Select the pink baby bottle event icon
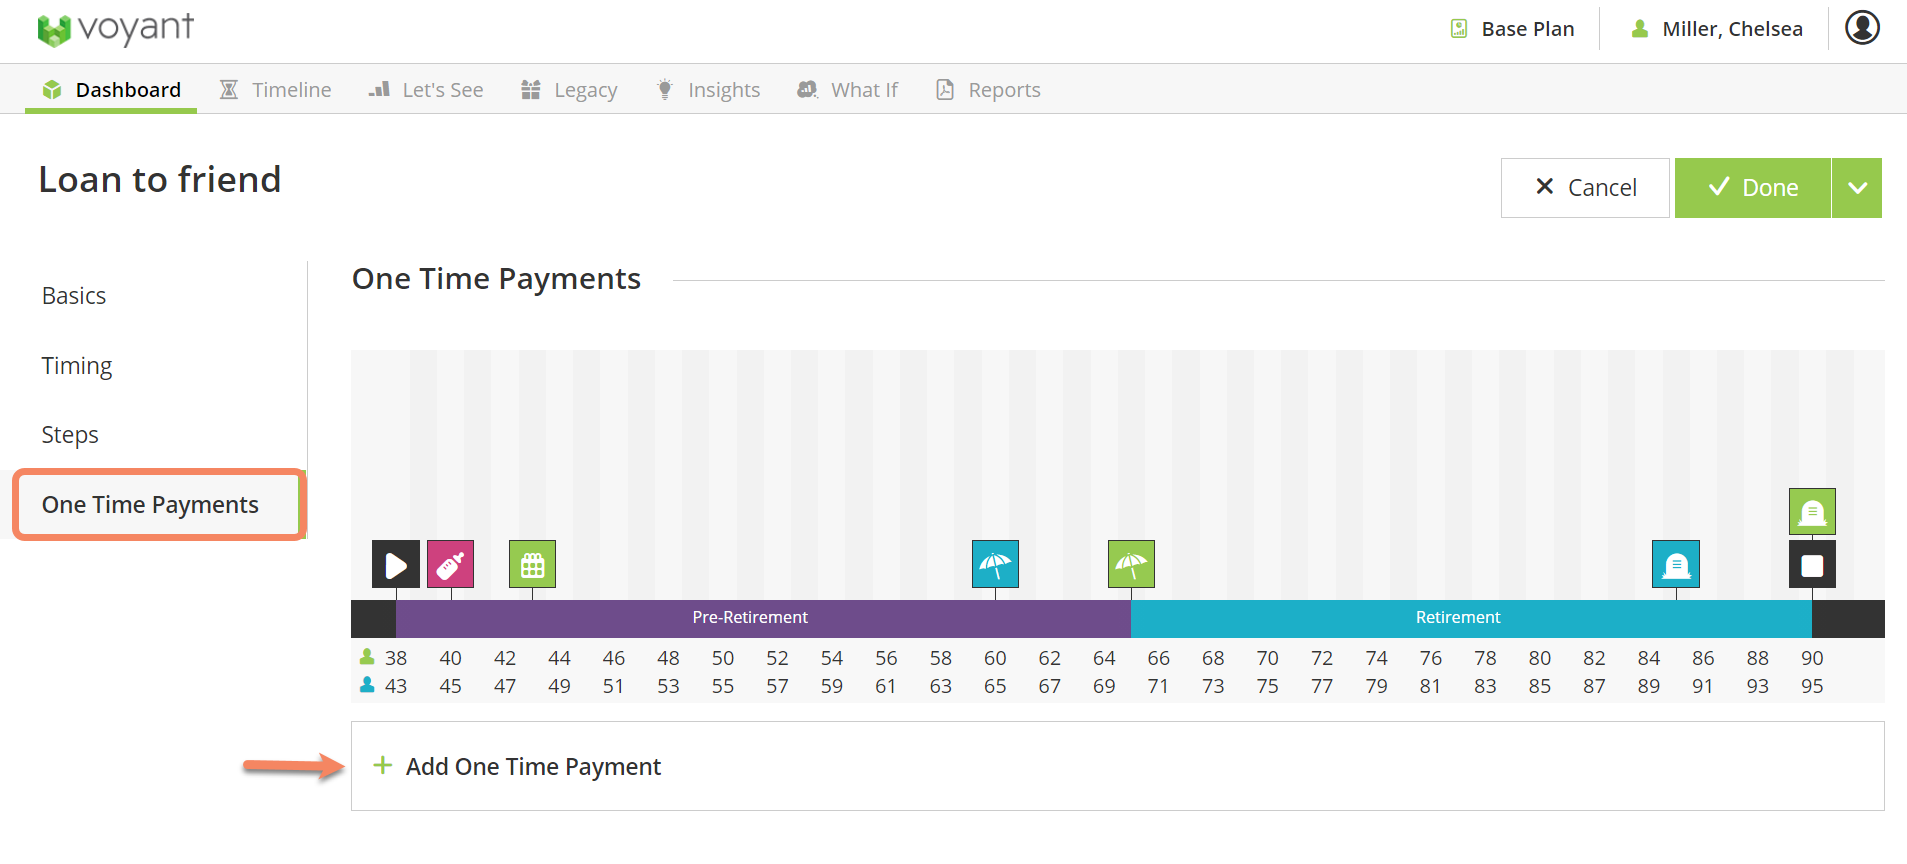This screenshot has height=864, width=1907. (x=450, y=565)
